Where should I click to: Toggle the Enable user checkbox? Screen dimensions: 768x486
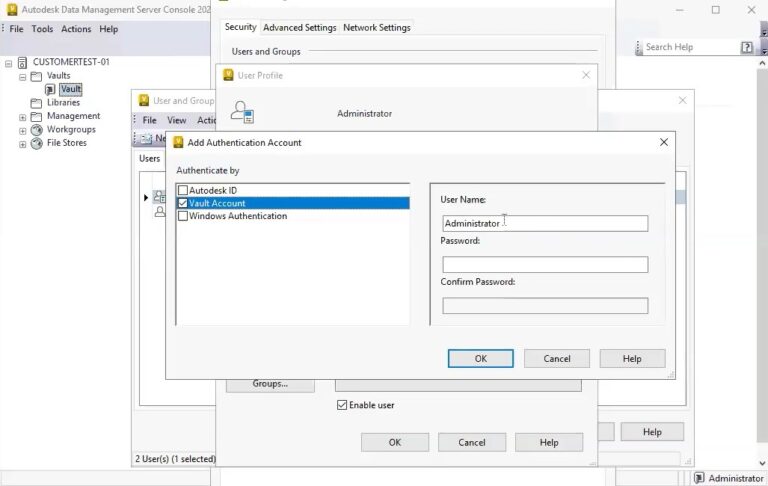[342, 405]
